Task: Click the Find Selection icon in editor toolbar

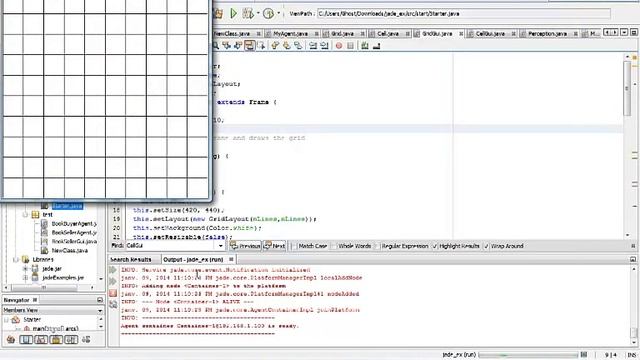Action: pyautogui.click(x=216, y=46)
